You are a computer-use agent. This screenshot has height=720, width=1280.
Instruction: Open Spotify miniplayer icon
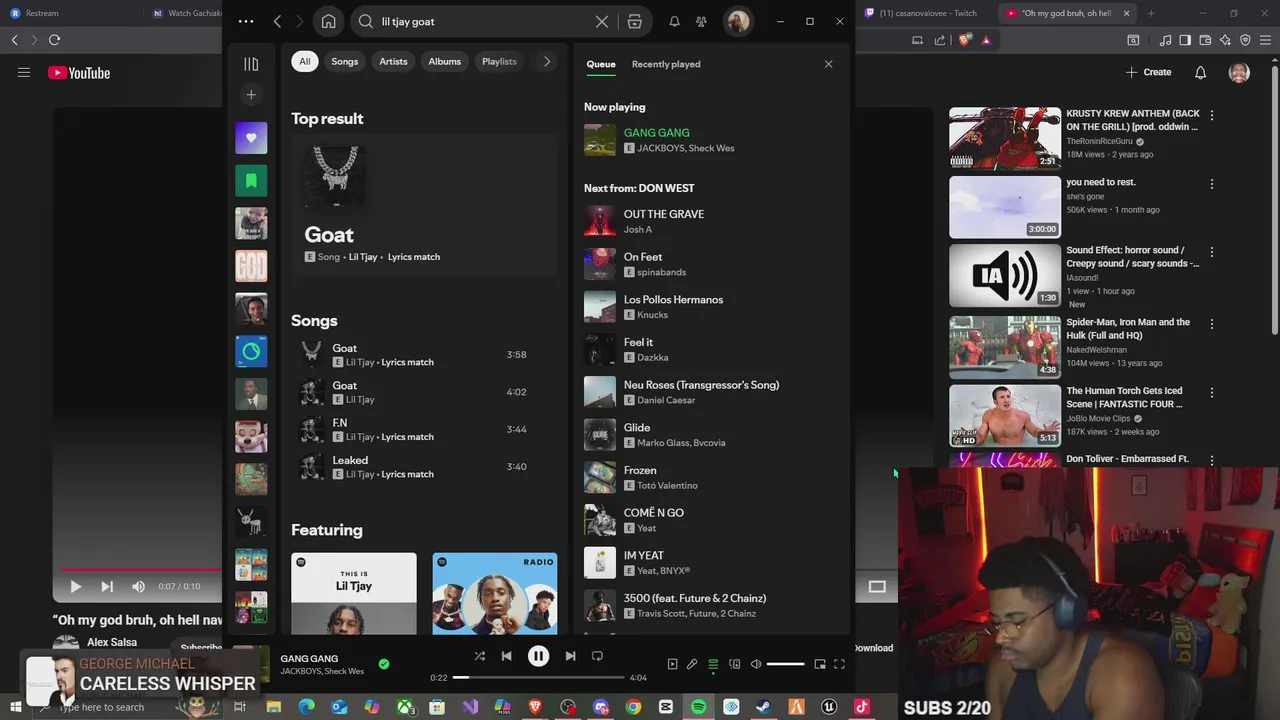tap(820, 664)
